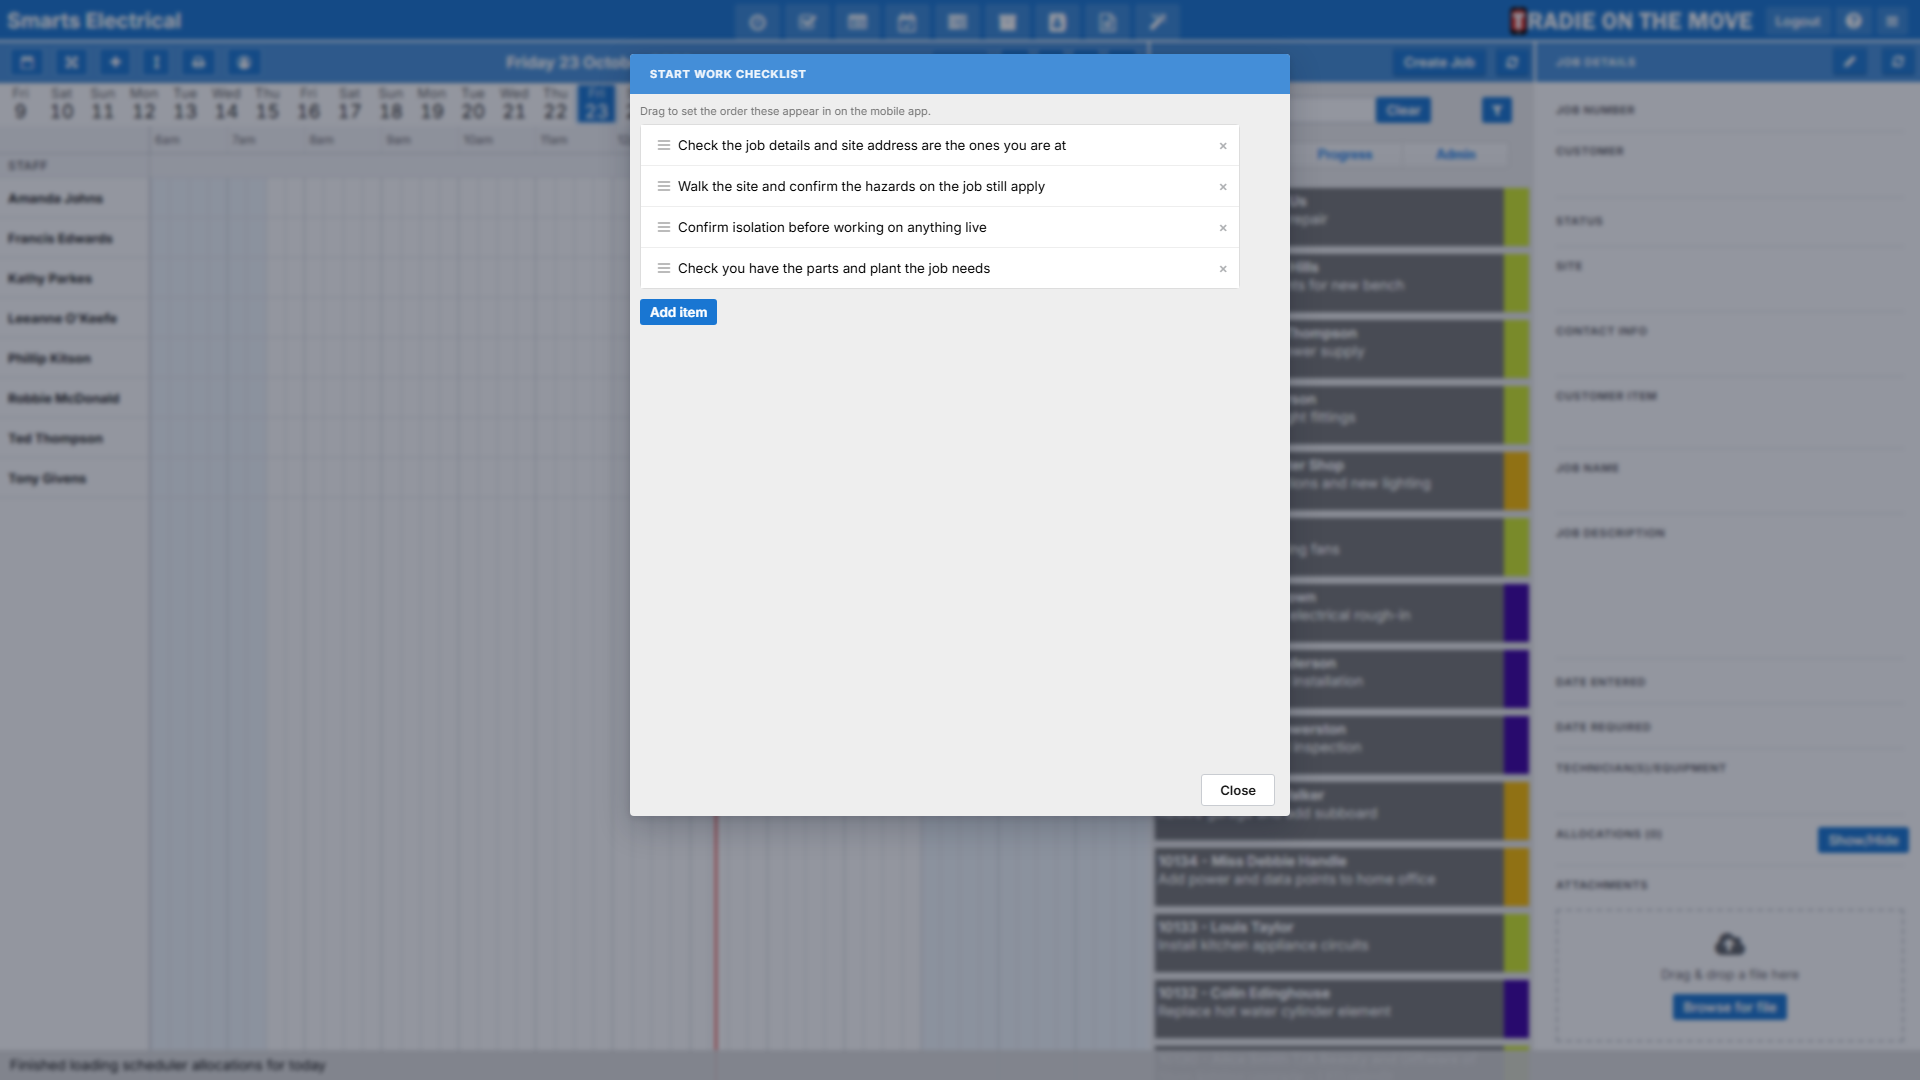Image resolution: width=1920 pixels, height=1080 pixels.
Task: Click 'Create Job' in the background scheduler
Action: pyautogui.click(x=1438, y=62)
